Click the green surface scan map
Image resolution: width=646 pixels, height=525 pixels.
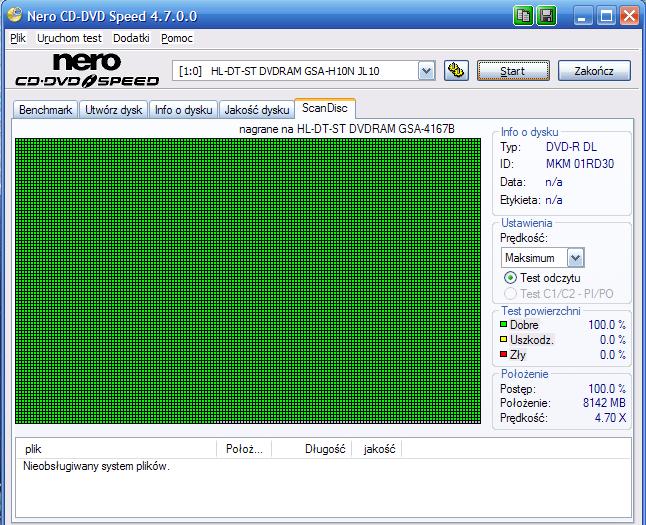[248, 281]
